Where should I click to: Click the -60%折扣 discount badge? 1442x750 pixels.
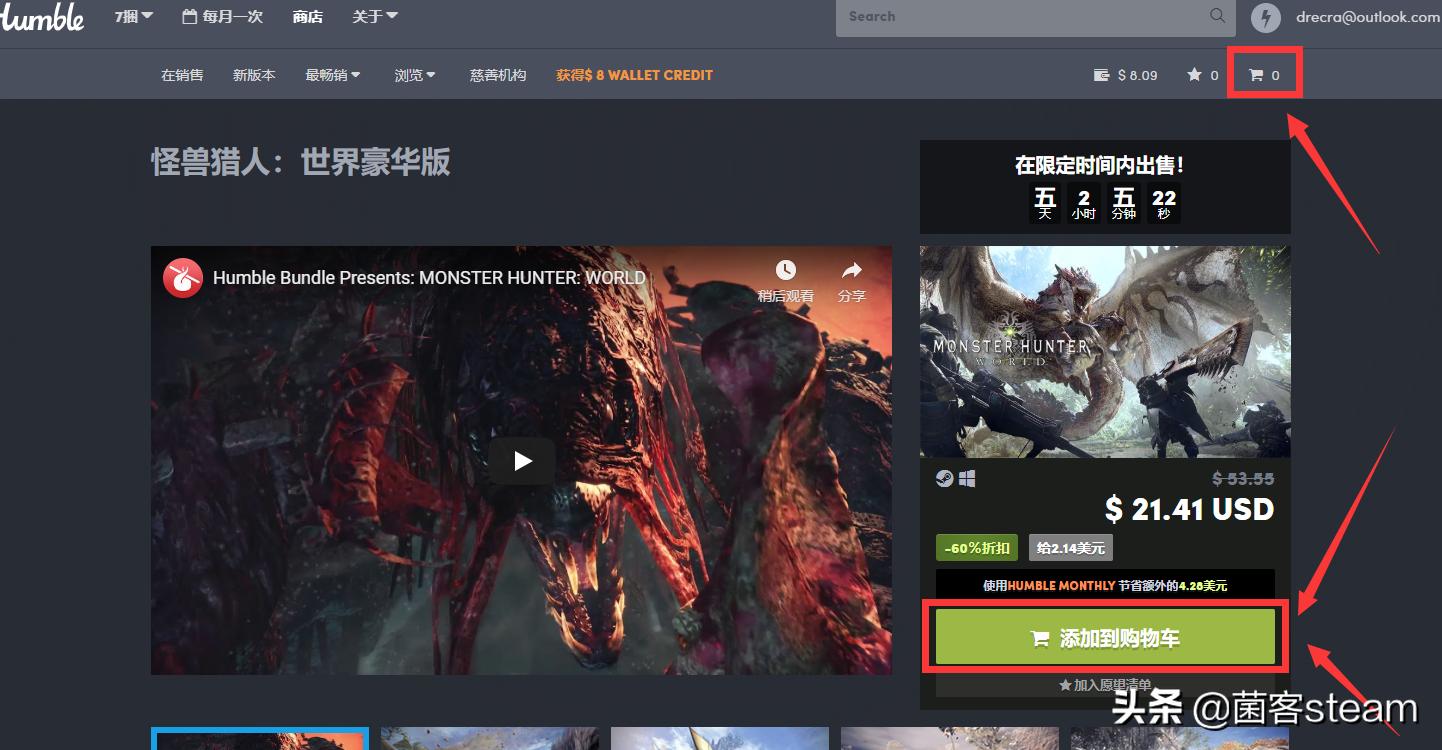click(977, 548)
